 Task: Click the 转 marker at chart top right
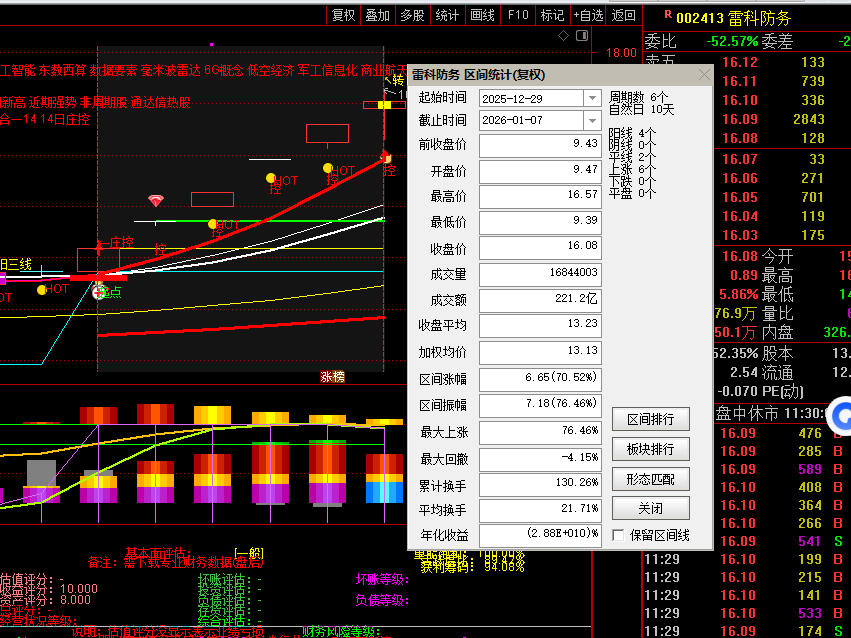point(398,81)
